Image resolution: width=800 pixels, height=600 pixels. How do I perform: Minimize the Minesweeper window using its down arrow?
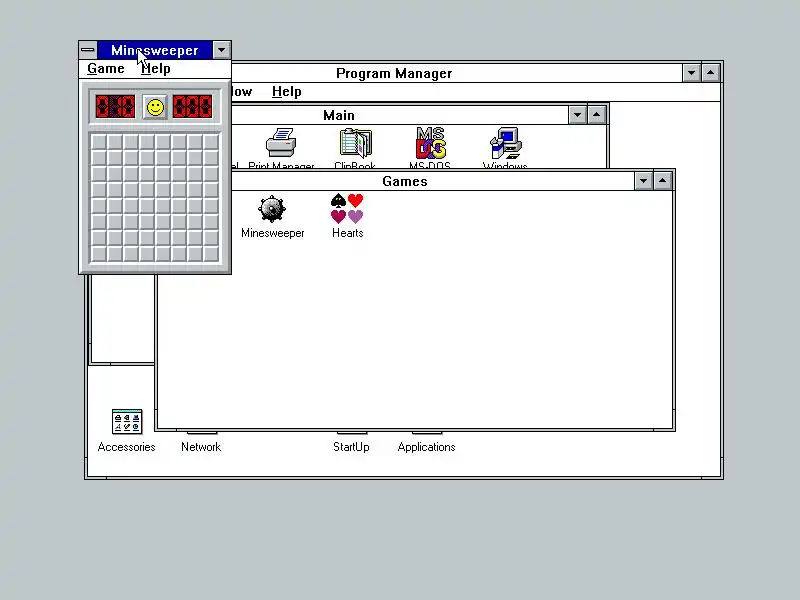tap(221, 50)
